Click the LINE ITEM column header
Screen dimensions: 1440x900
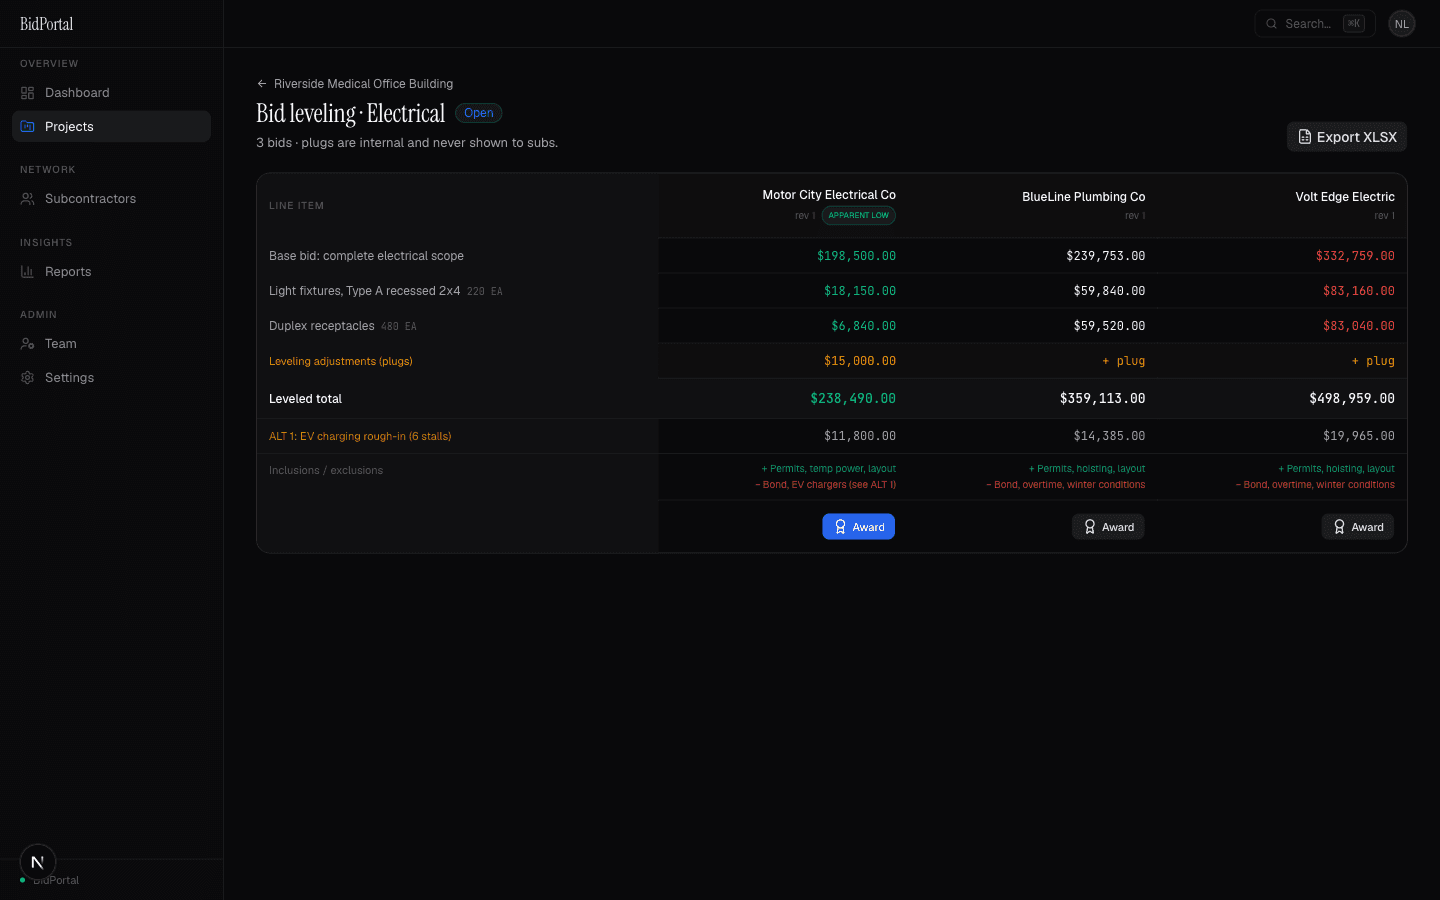click(297, 206)
